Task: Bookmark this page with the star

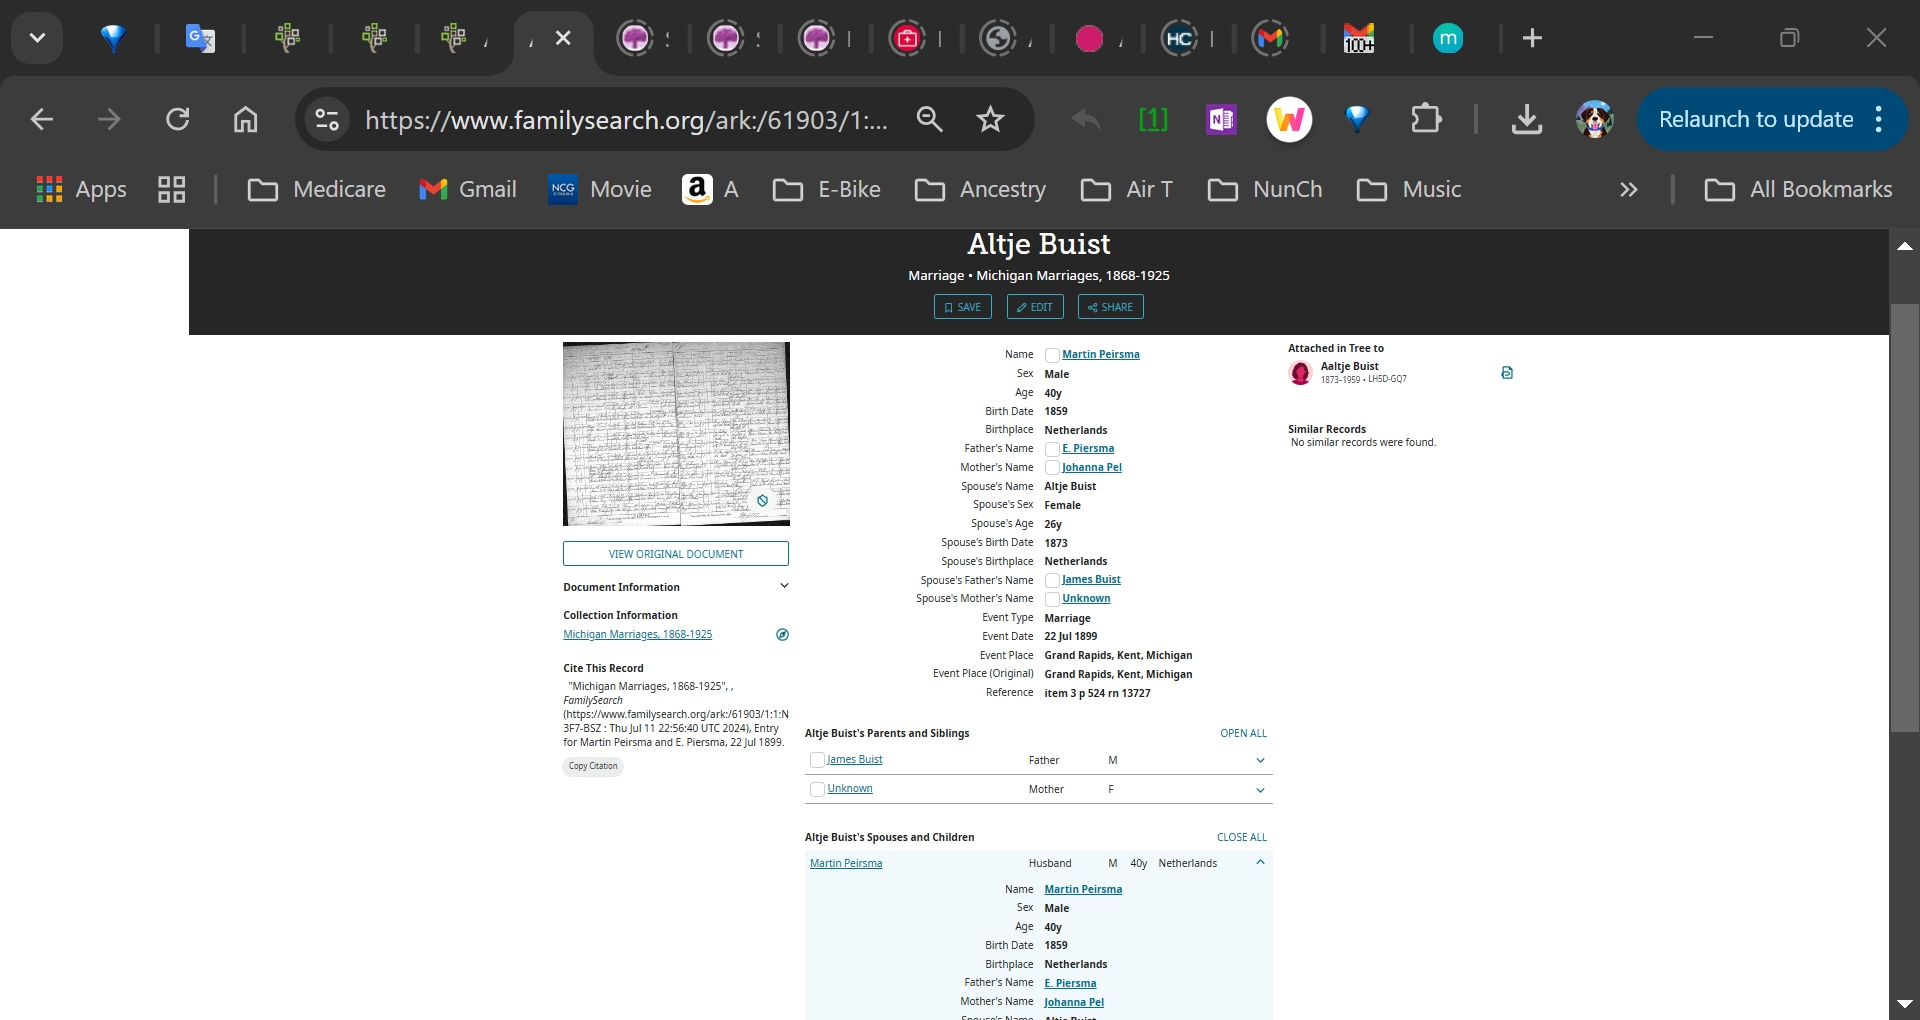Action: 990,120
